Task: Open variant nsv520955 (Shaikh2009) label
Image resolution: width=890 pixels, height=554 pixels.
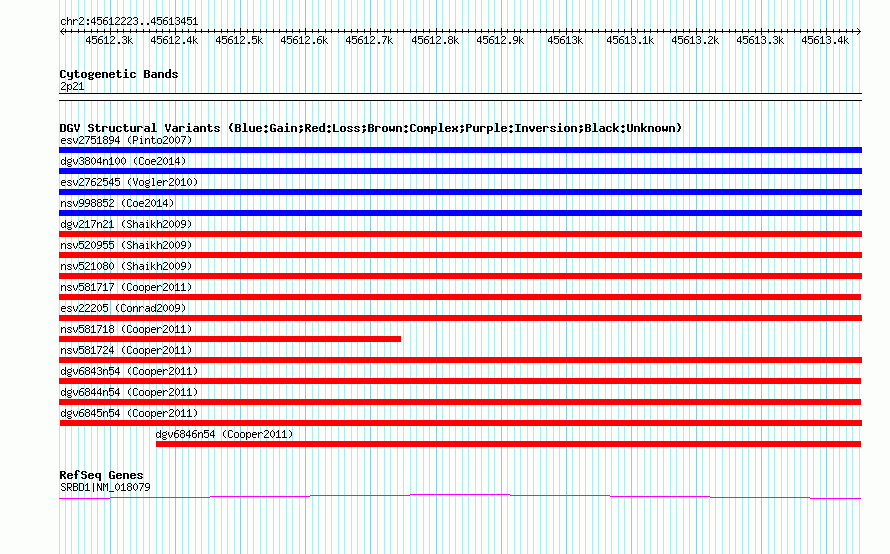Action: point(126,245)
